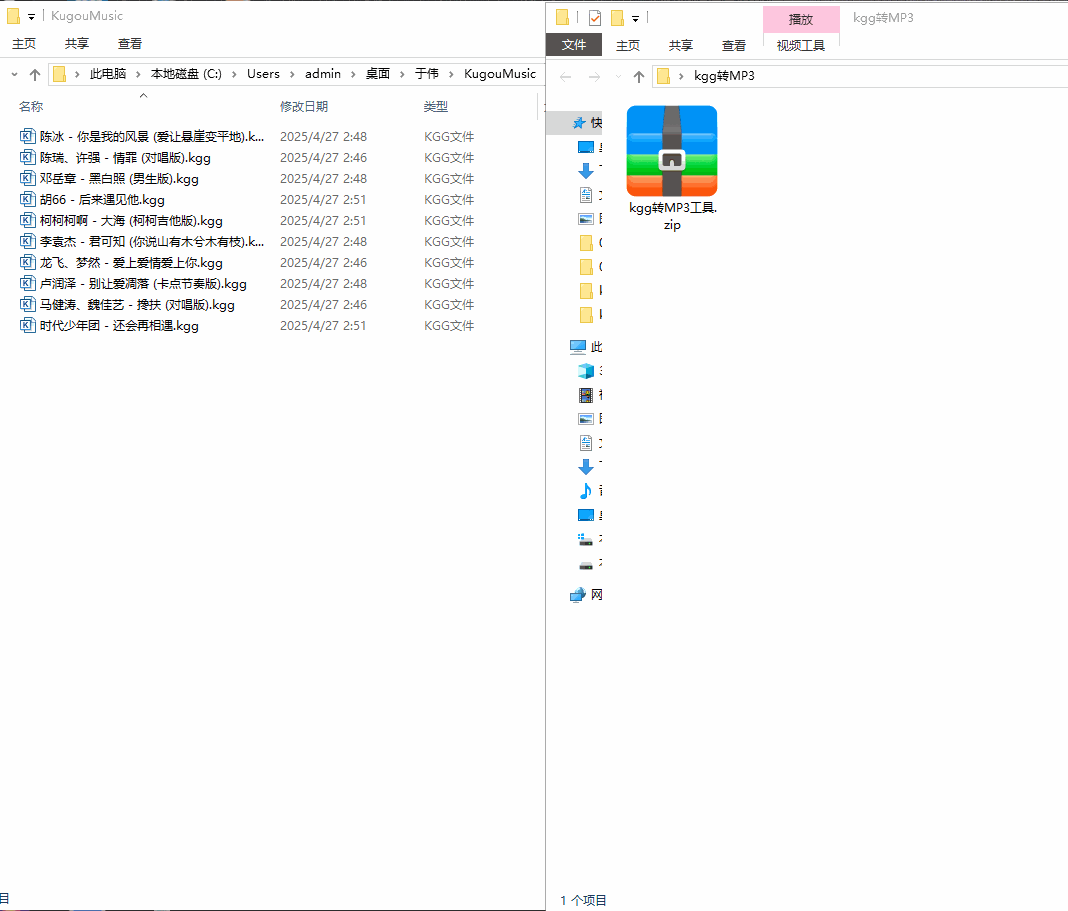Open 视频工具 tab in kgg转MP3 ribbon

point(801,46)
